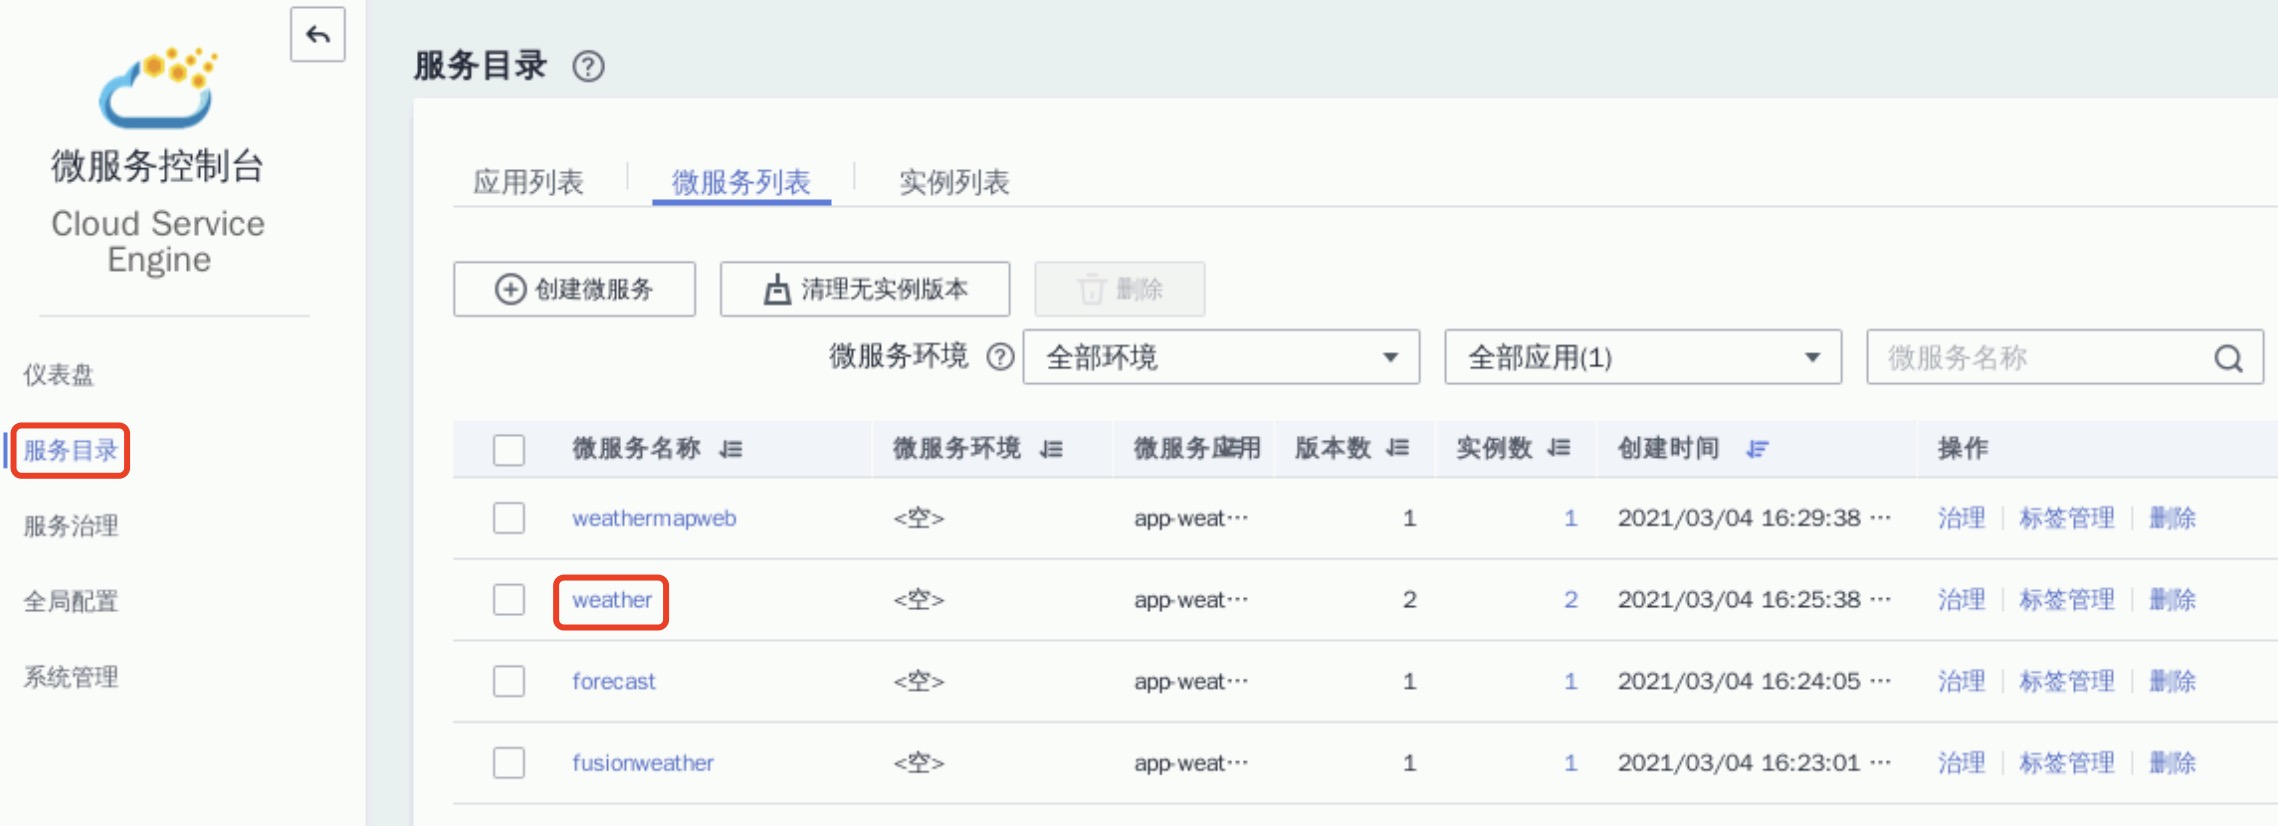2278x826 pixels.
Task: Click the help icon beside 服务目录 title
Action: point(588,67)
